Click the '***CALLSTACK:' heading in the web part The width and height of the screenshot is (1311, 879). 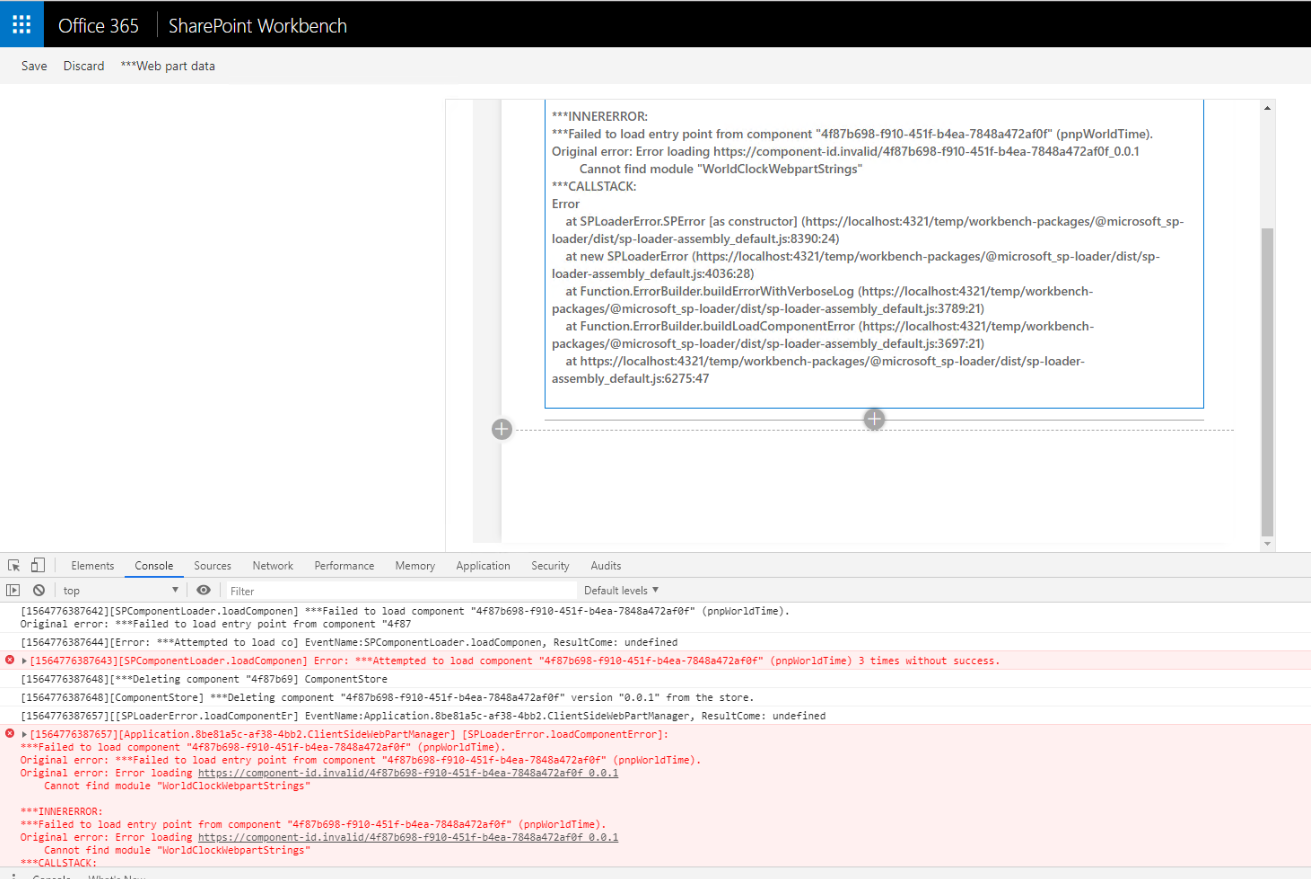594,186
